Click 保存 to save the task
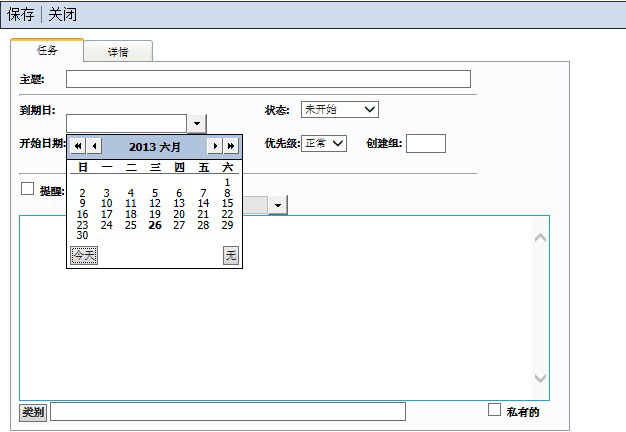Viewport: 626px width, 432px height. point(21,15)
